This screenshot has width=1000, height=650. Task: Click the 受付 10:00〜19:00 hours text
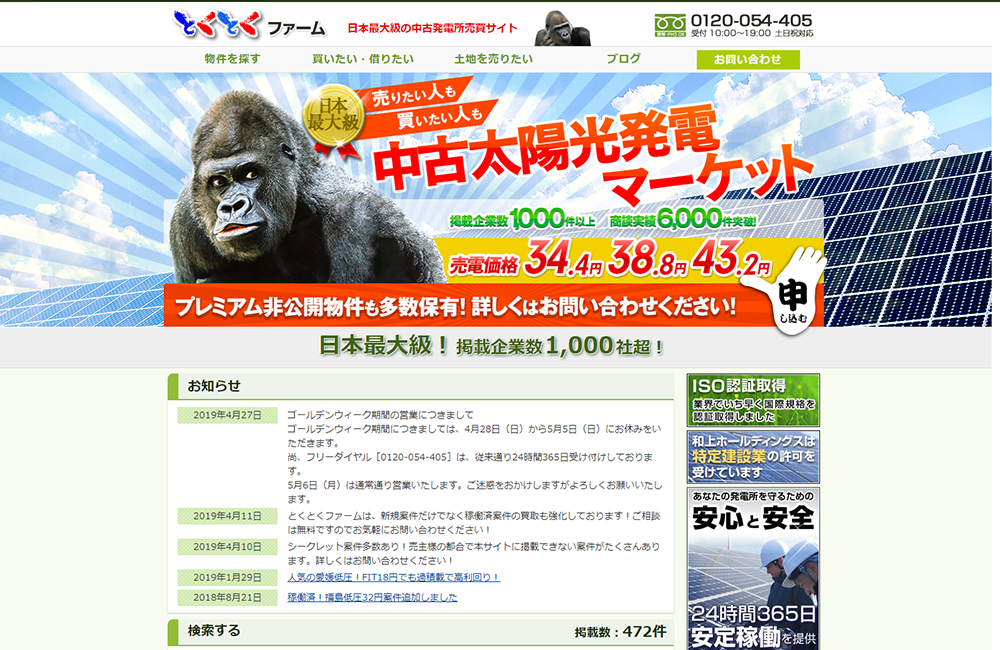tap(752, 34)
